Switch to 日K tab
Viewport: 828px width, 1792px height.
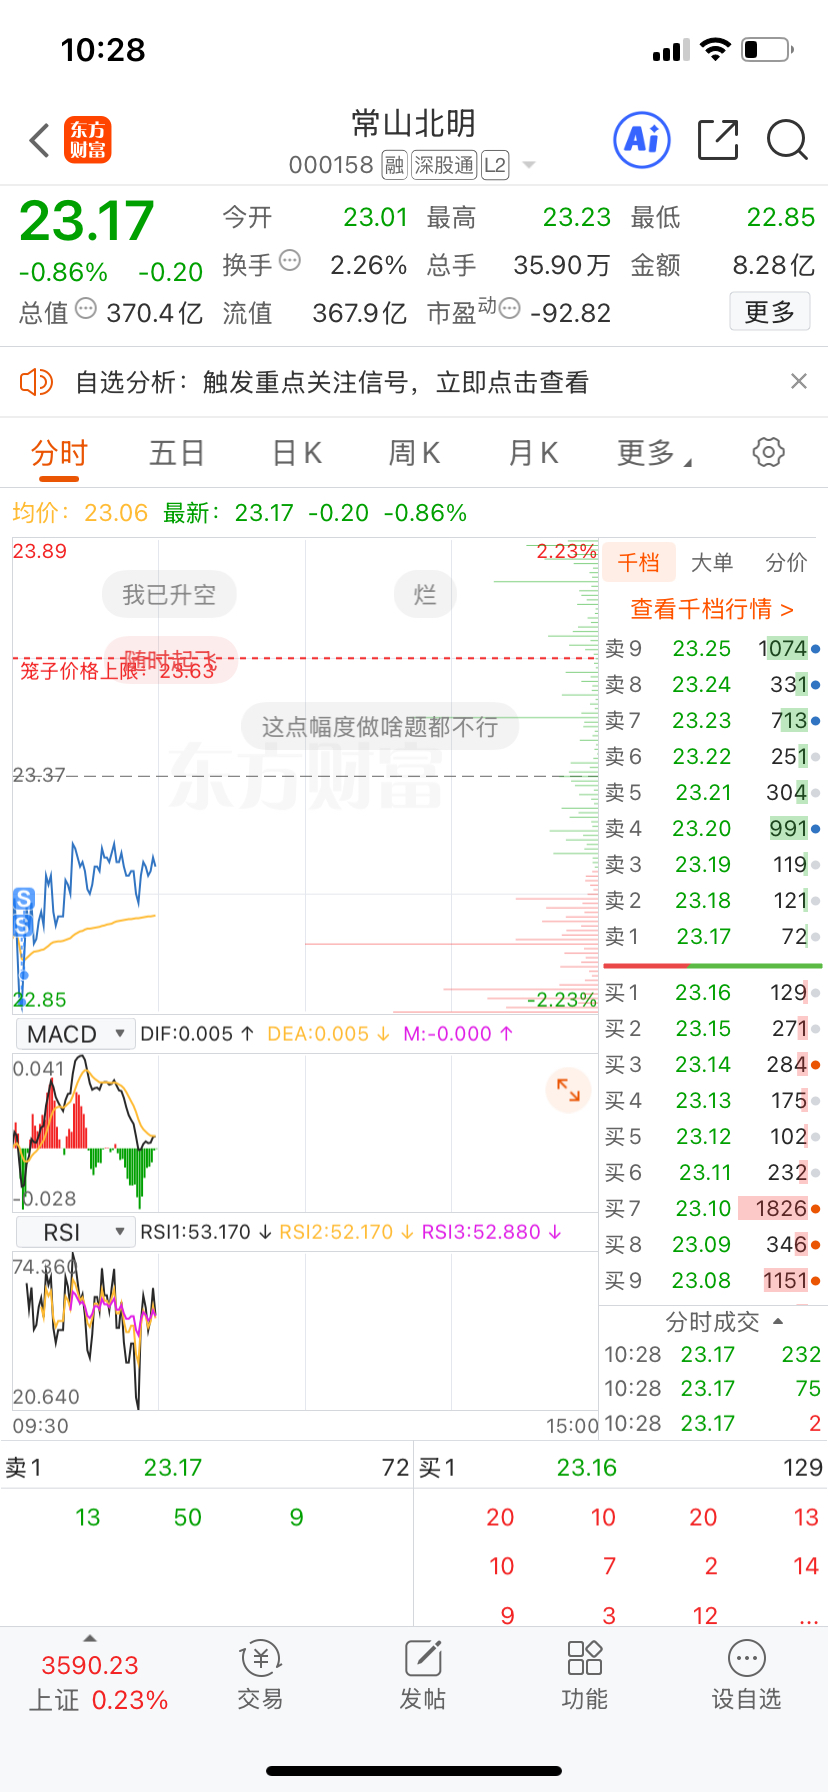click(297, 453)
